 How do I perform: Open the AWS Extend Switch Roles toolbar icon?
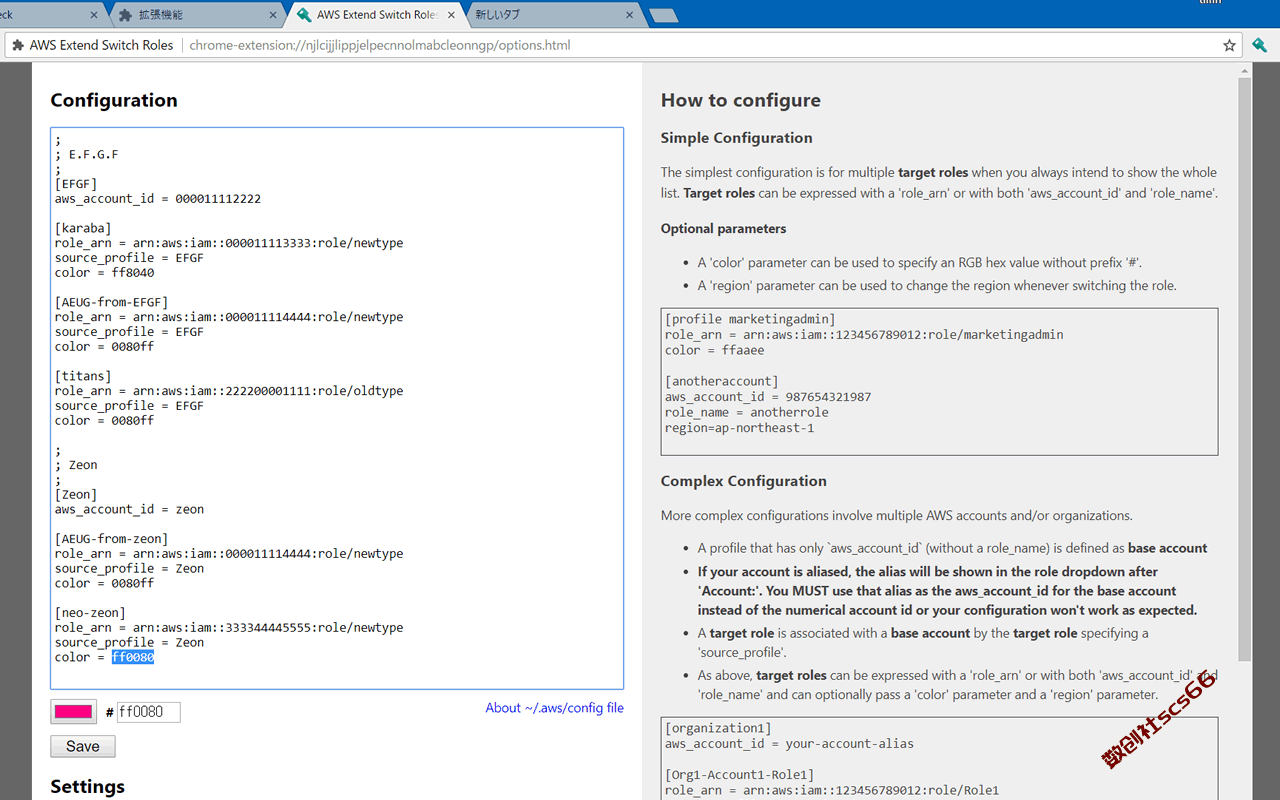[1260, 45]
